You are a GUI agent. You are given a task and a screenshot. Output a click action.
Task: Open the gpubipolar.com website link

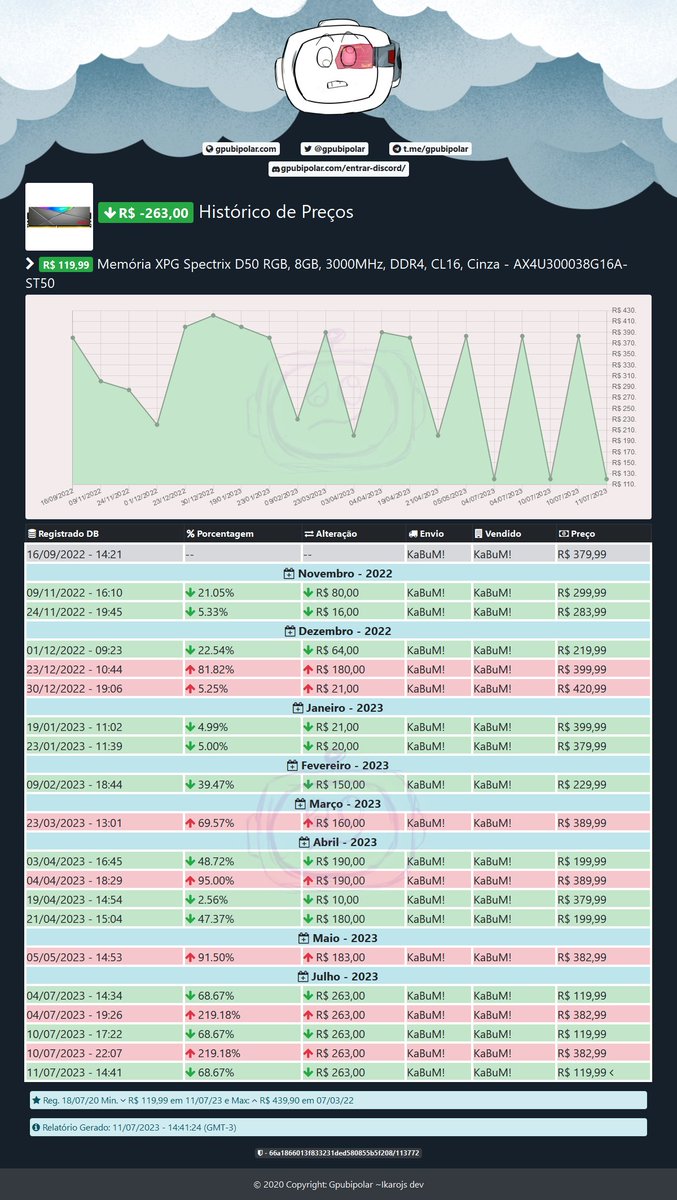click(x=240, y=149)
